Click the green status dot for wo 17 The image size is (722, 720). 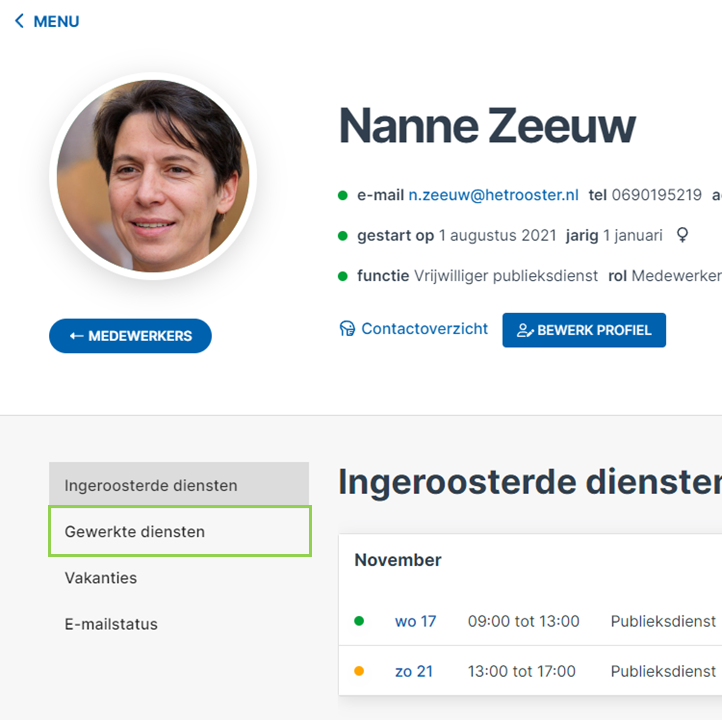[x=359, y=621]
